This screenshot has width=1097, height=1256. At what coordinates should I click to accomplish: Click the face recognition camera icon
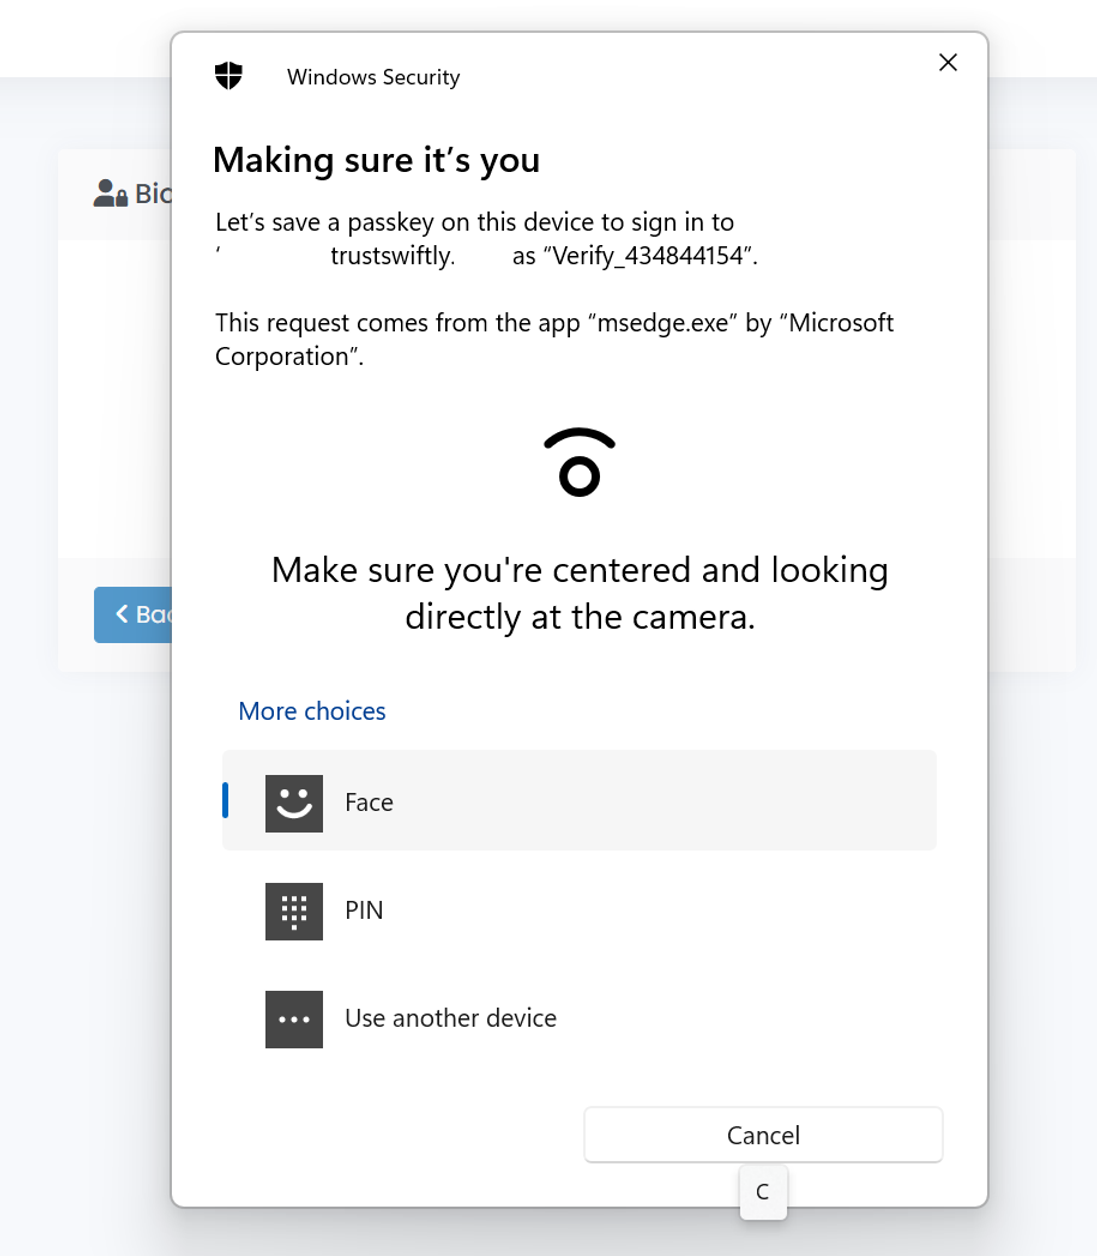pos(579,463)
